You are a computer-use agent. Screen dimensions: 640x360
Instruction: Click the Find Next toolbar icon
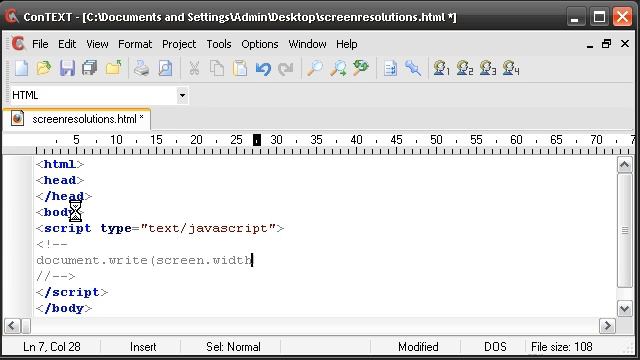[x=338, y=68]
